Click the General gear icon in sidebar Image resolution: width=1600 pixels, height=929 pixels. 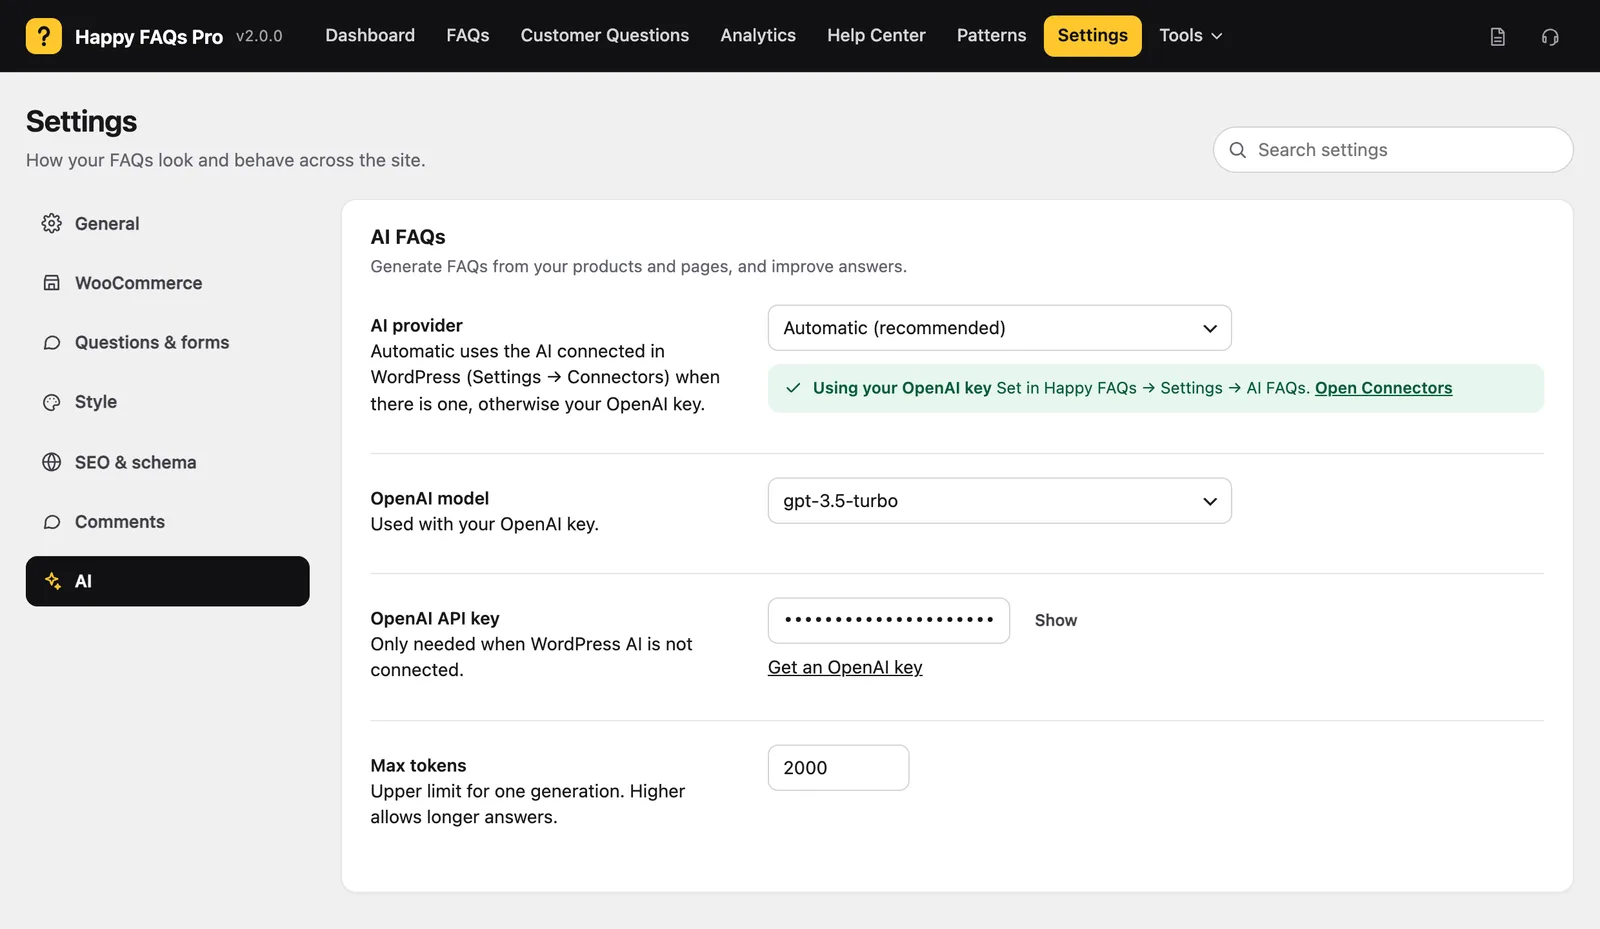pyautogui.click(x=52, y=224)
